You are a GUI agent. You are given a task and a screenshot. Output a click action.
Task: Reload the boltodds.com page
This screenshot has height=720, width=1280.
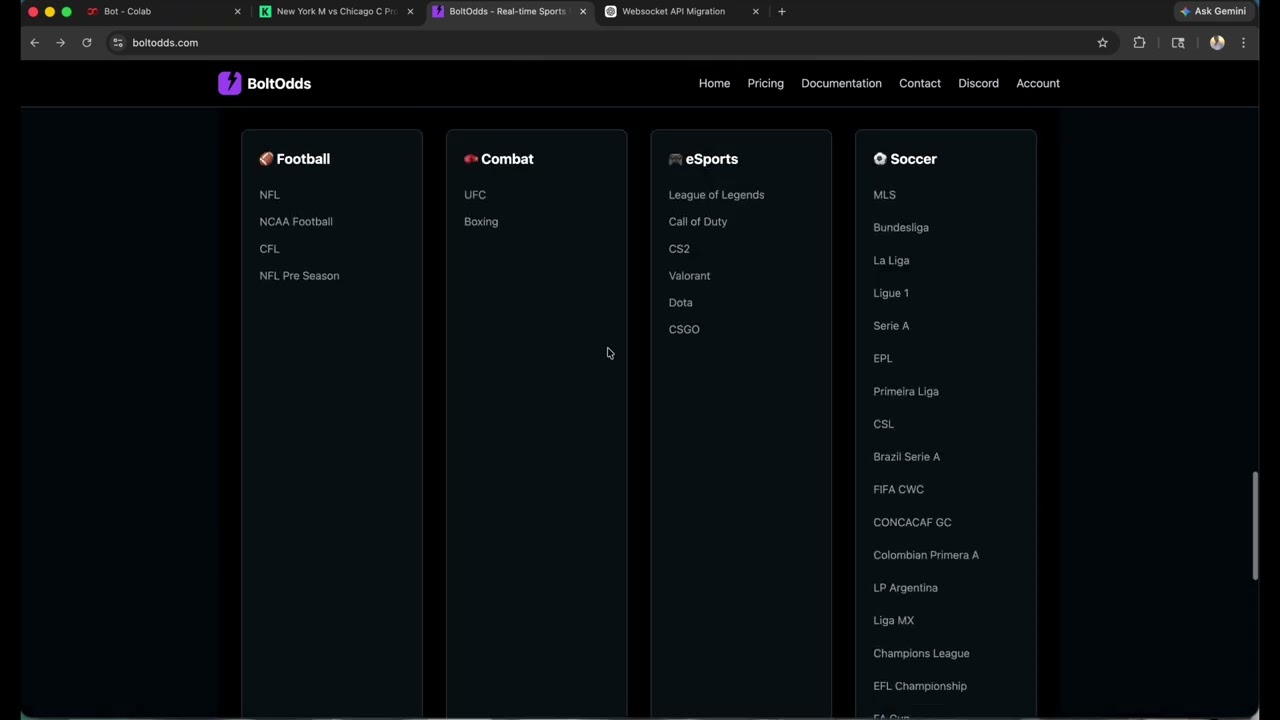coord(87,43)
